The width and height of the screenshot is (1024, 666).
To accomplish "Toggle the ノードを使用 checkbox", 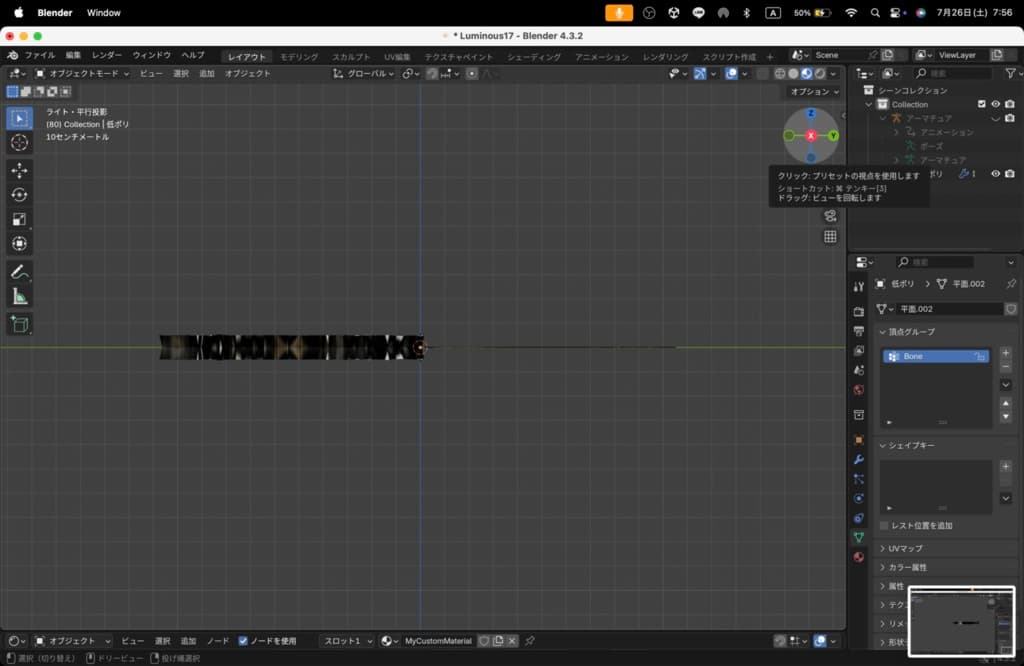I will (243, 641).
